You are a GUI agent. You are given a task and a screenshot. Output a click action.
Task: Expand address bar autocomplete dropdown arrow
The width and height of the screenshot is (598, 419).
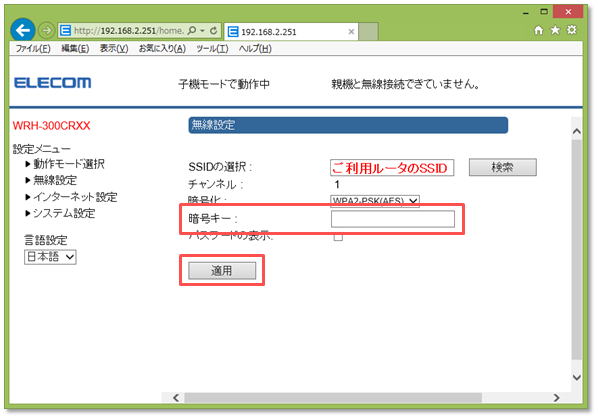click(x=203, y=30)
